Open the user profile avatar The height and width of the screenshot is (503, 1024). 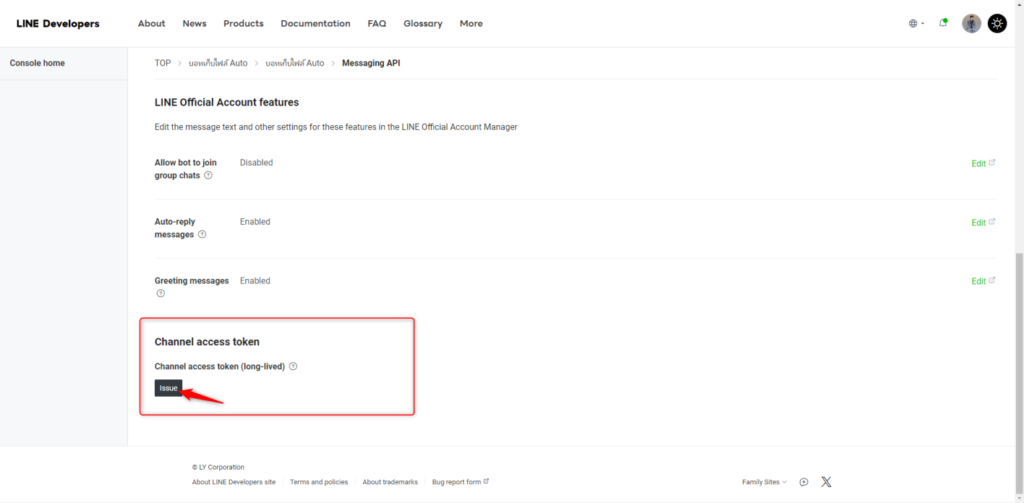(971, 23)
